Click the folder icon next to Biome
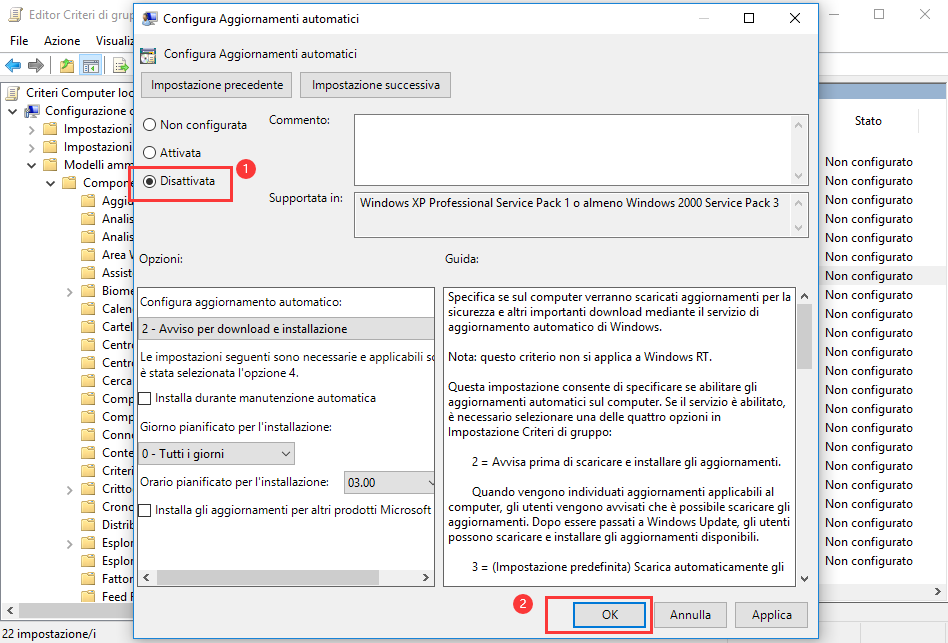Image resolution: width=948 pixels, height=643 pixels. [x=88, y=291]
